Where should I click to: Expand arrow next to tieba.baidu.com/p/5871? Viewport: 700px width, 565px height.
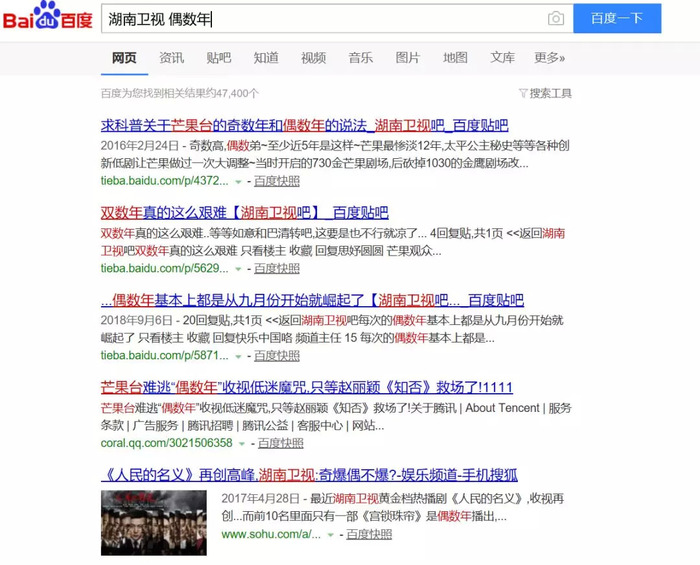click(238, 357)
